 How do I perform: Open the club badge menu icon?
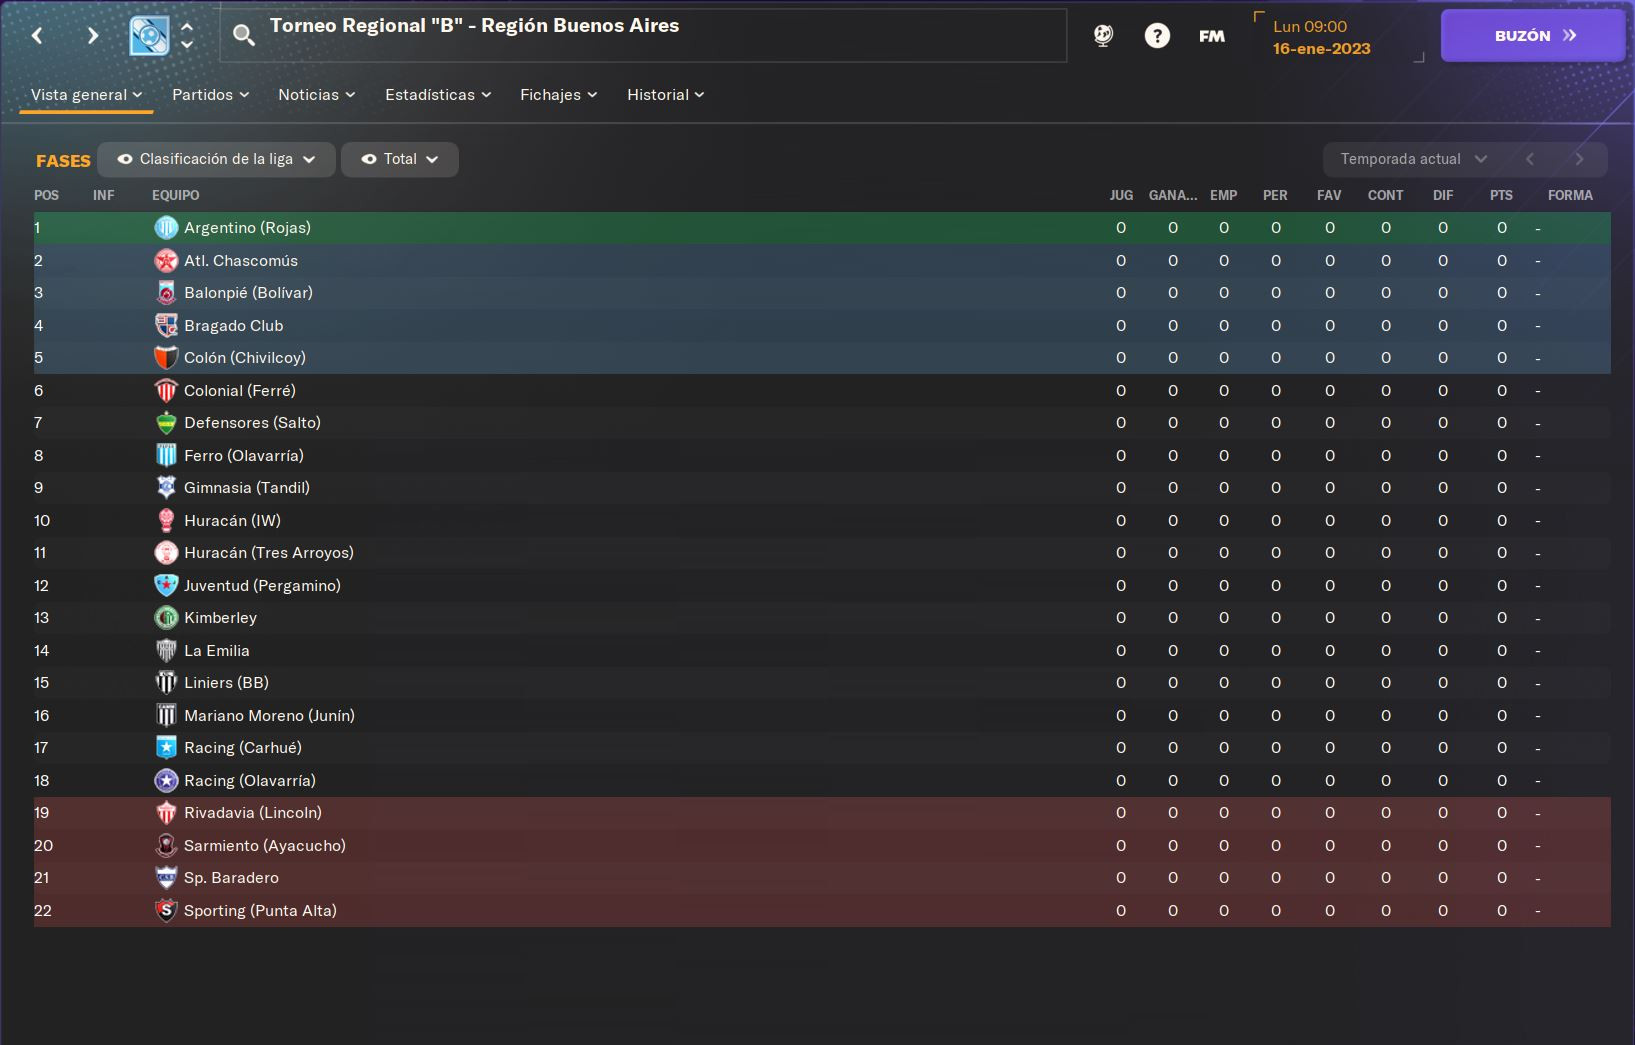coord(150,36)
